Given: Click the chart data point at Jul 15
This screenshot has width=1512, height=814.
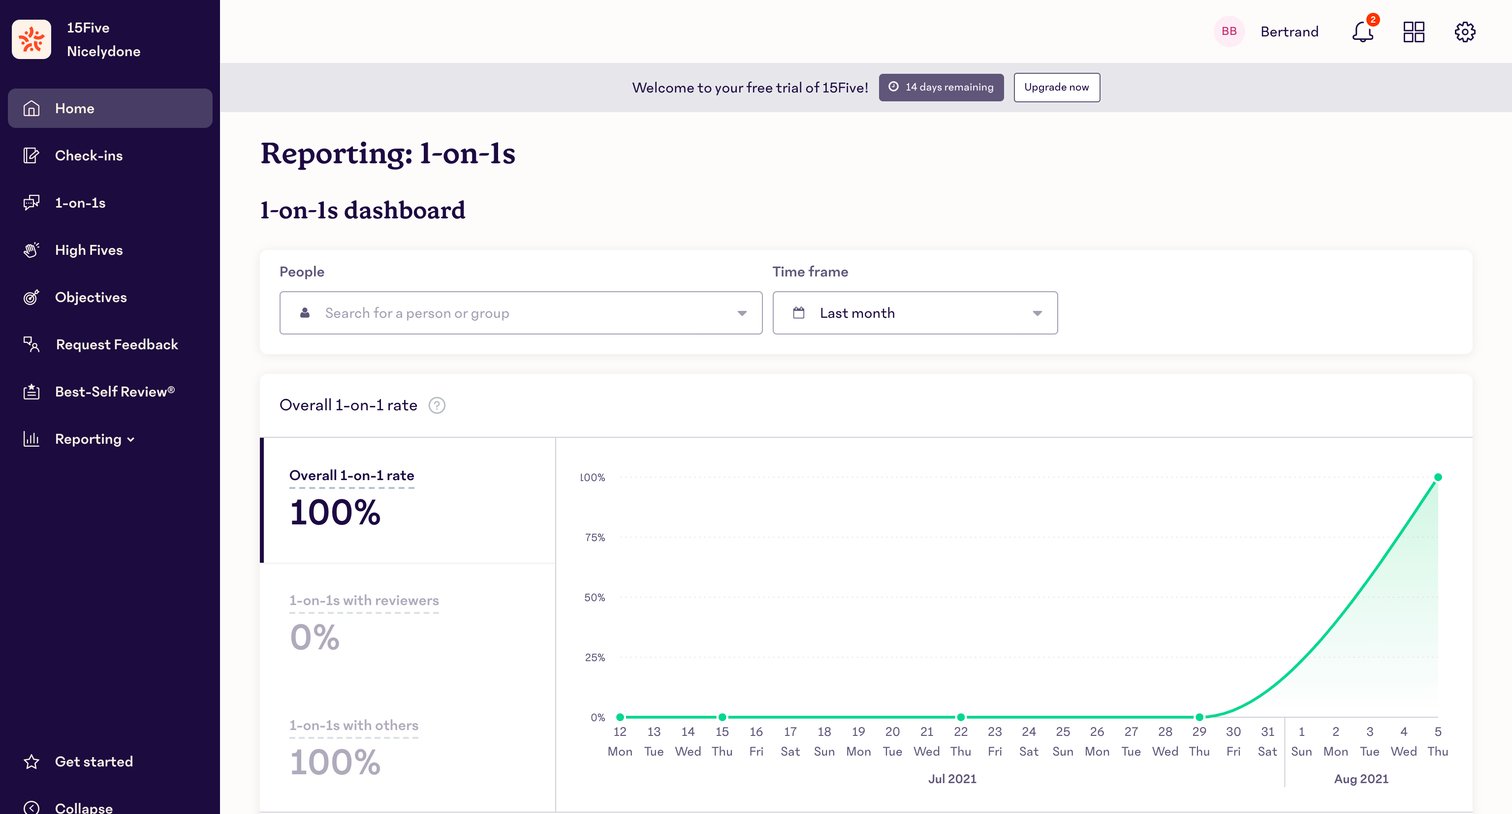Looking at the screenshot, I should click(722, 717).
